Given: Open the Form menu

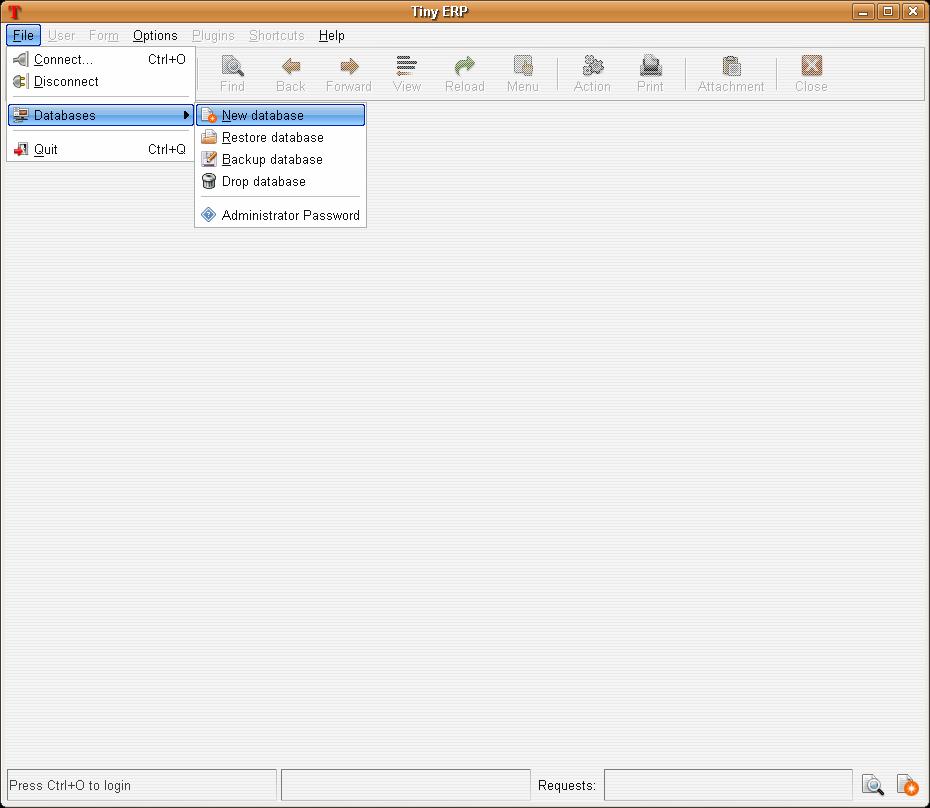Looking at the screenshot, I should pos(104,36).
